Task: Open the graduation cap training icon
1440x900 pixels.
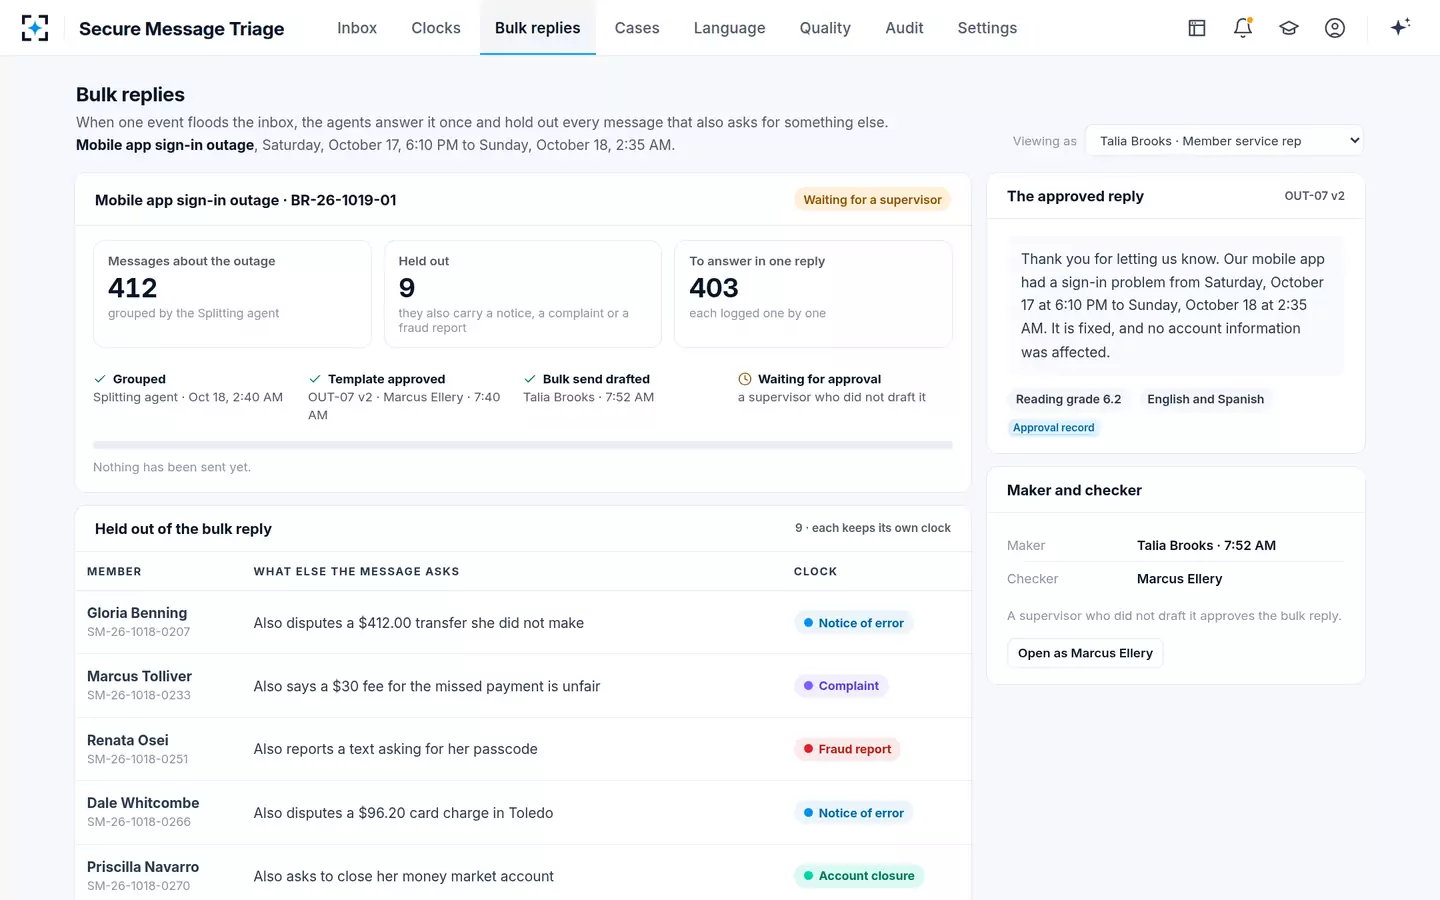Action: [1289, 28]
